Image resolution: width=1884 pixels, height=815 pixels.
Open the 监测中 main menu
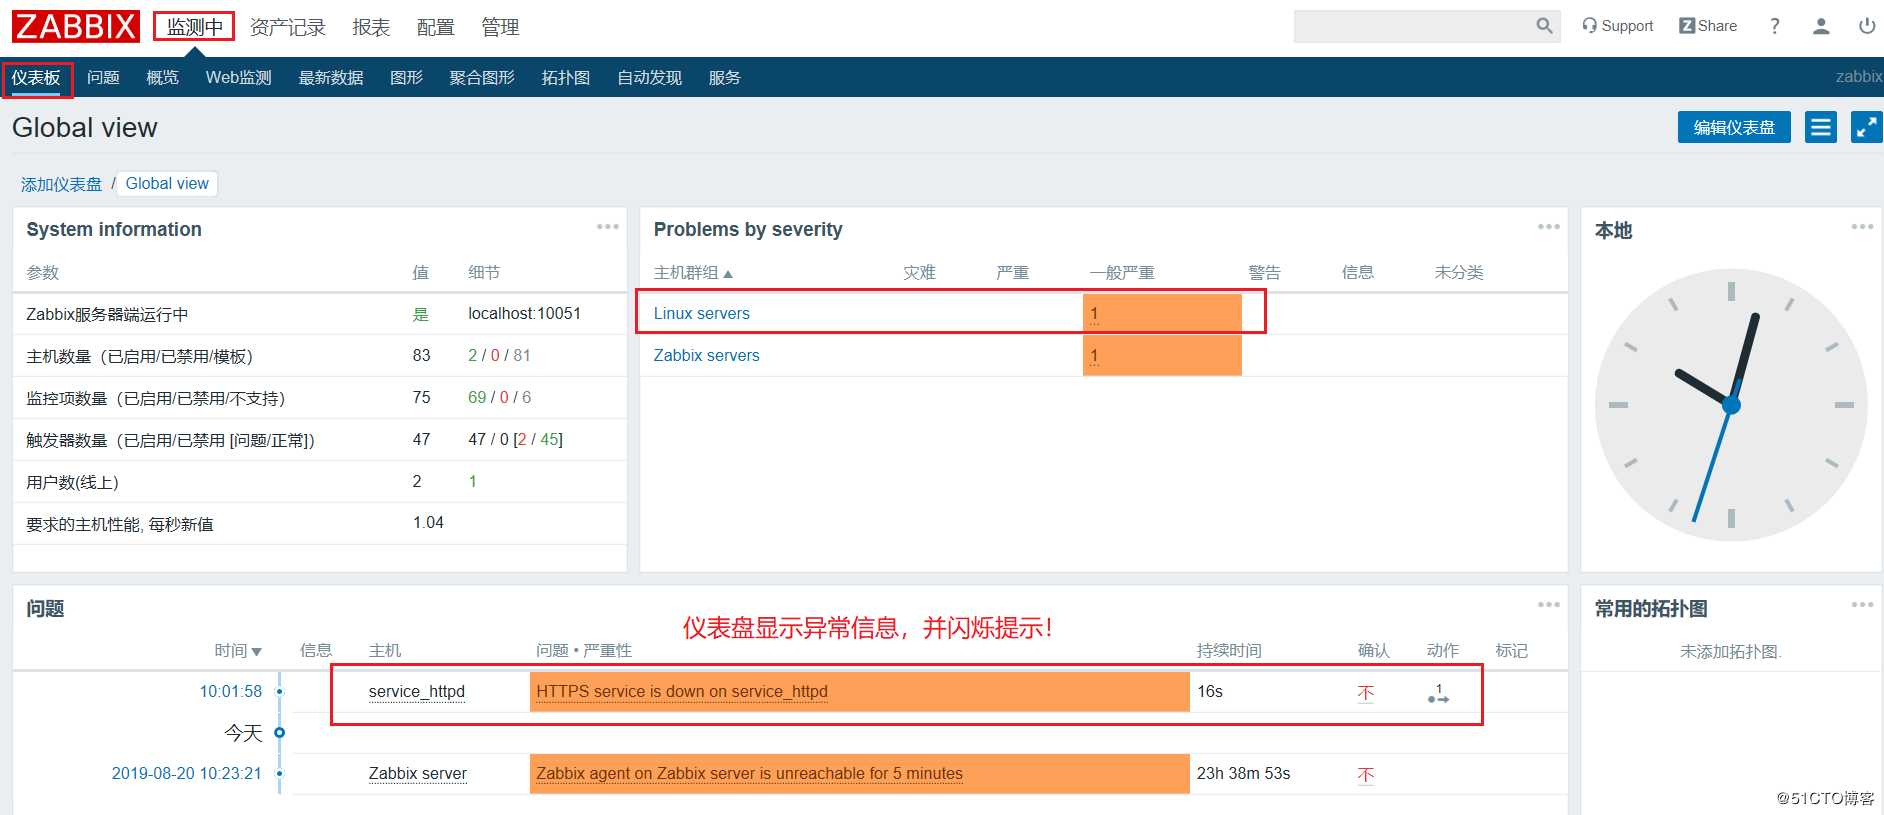point(194,27)
